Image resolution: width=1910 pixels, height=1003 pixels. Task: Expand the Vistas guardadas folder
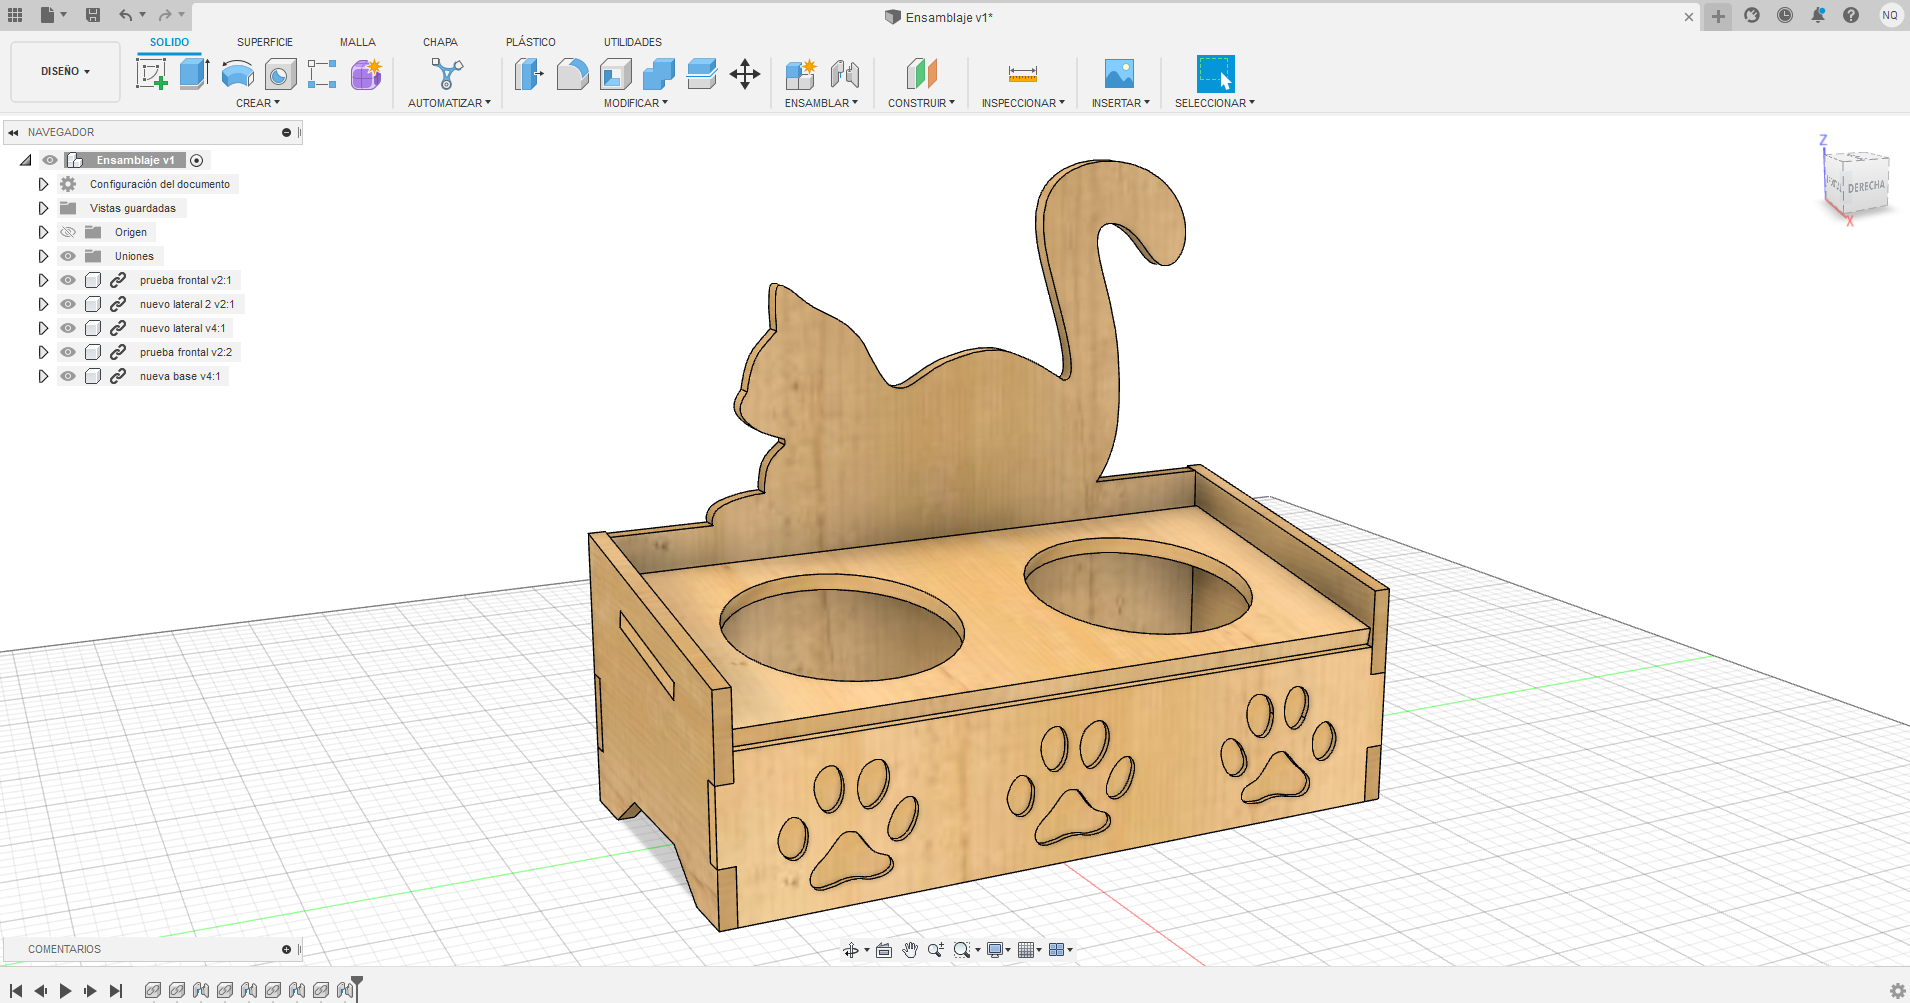[x=43, y=208]
